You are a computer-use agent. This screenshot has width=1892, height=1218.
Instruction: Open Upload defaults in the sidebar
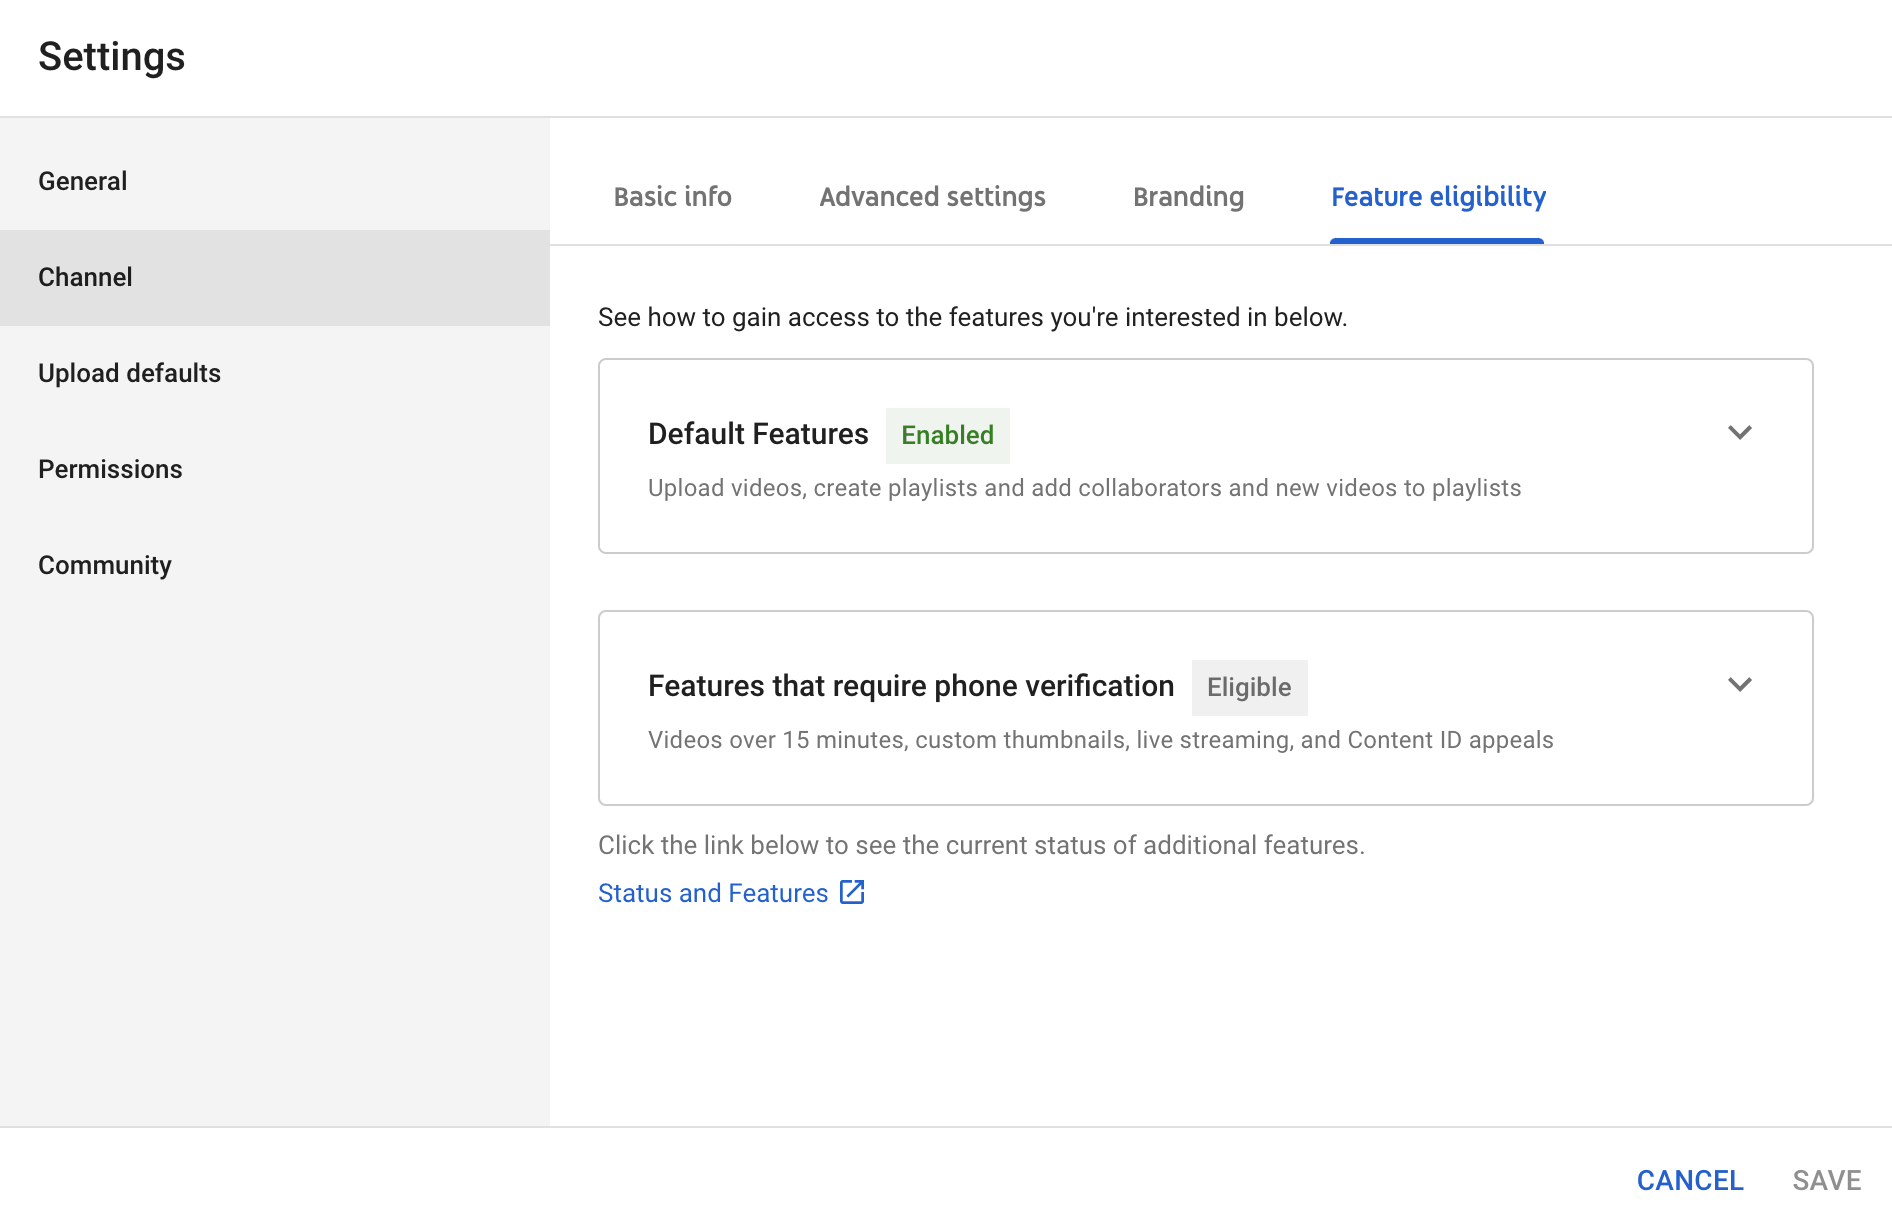(275, 373)
